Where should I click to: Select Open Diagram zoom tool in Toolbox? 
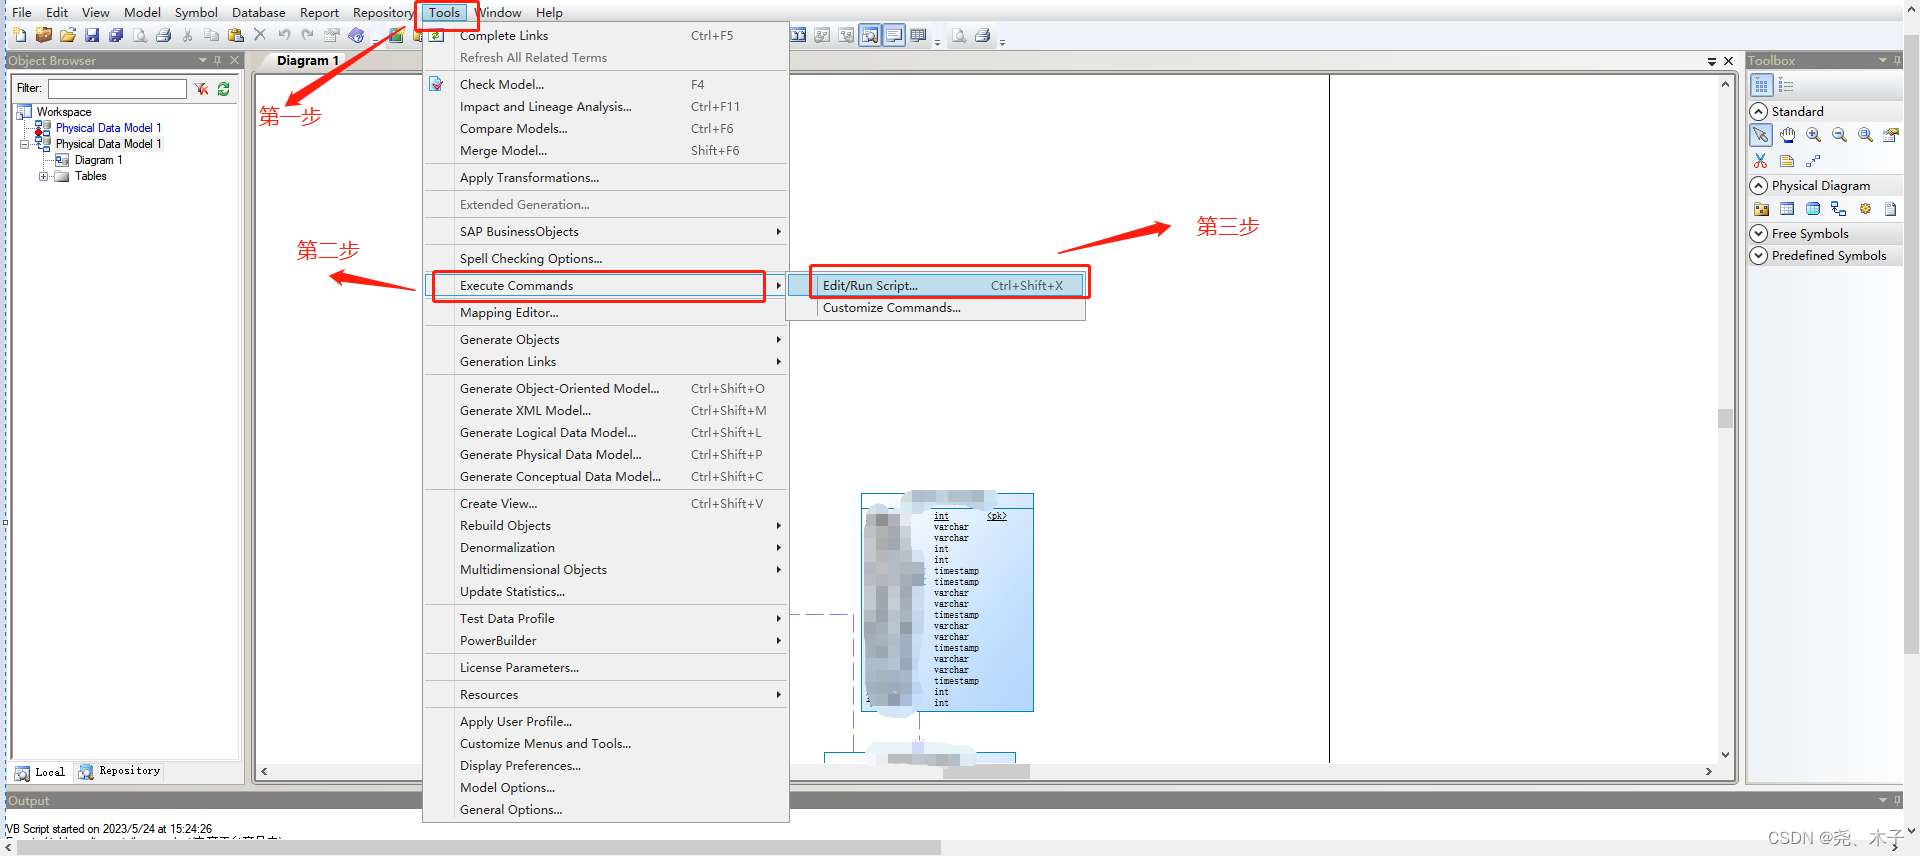click(x=1865, y=135)
